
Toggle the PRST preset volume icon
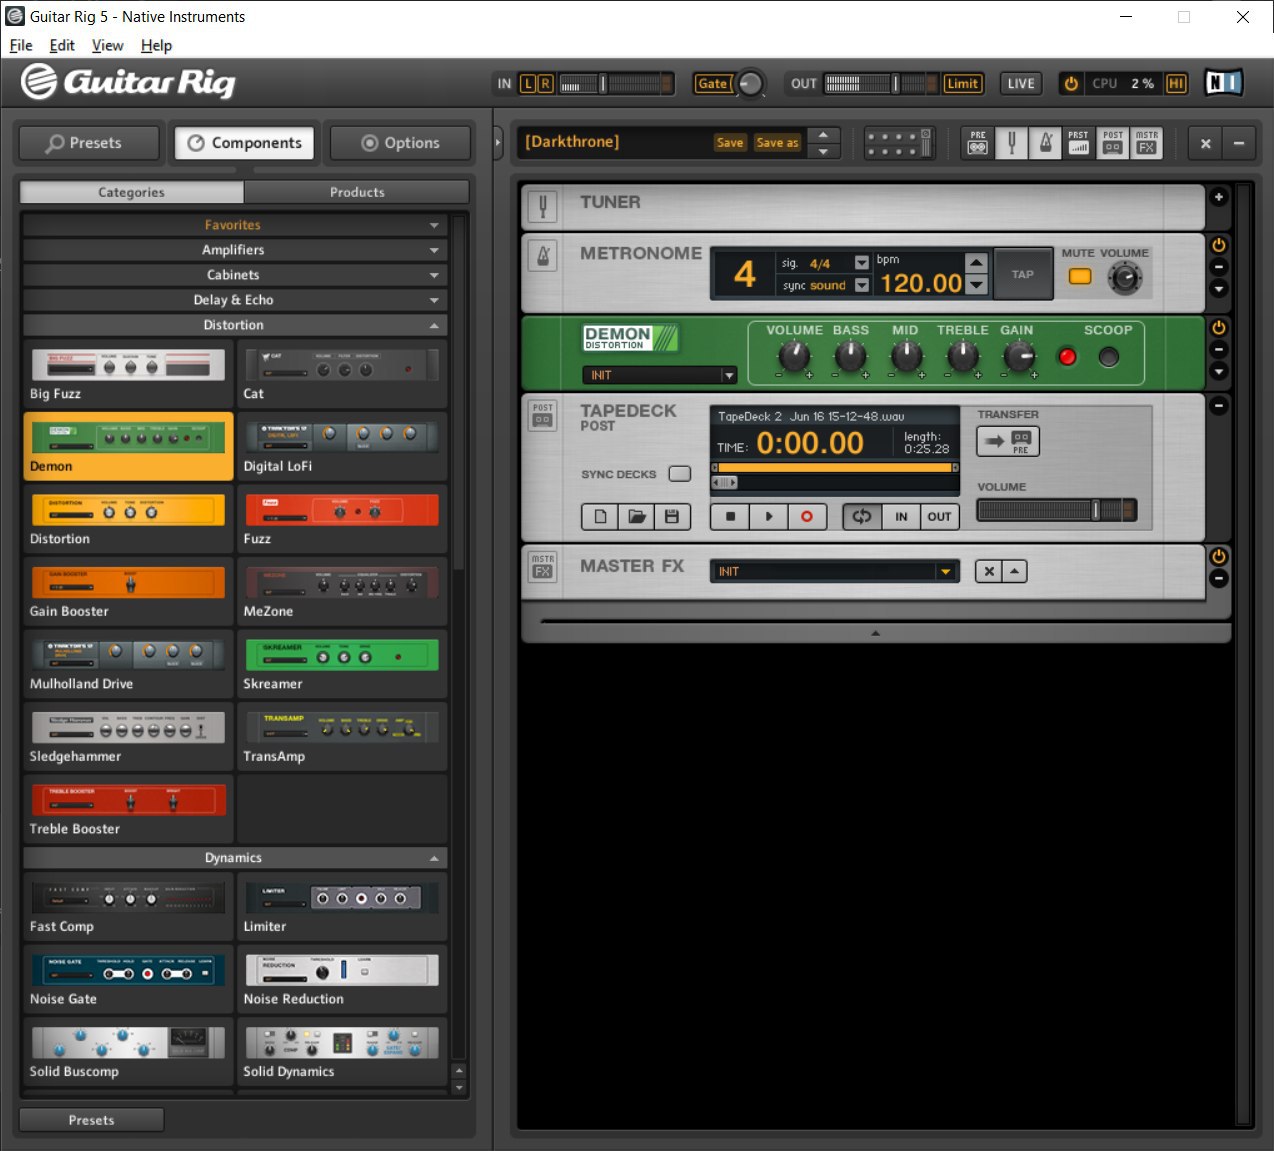click(1078, 143)
